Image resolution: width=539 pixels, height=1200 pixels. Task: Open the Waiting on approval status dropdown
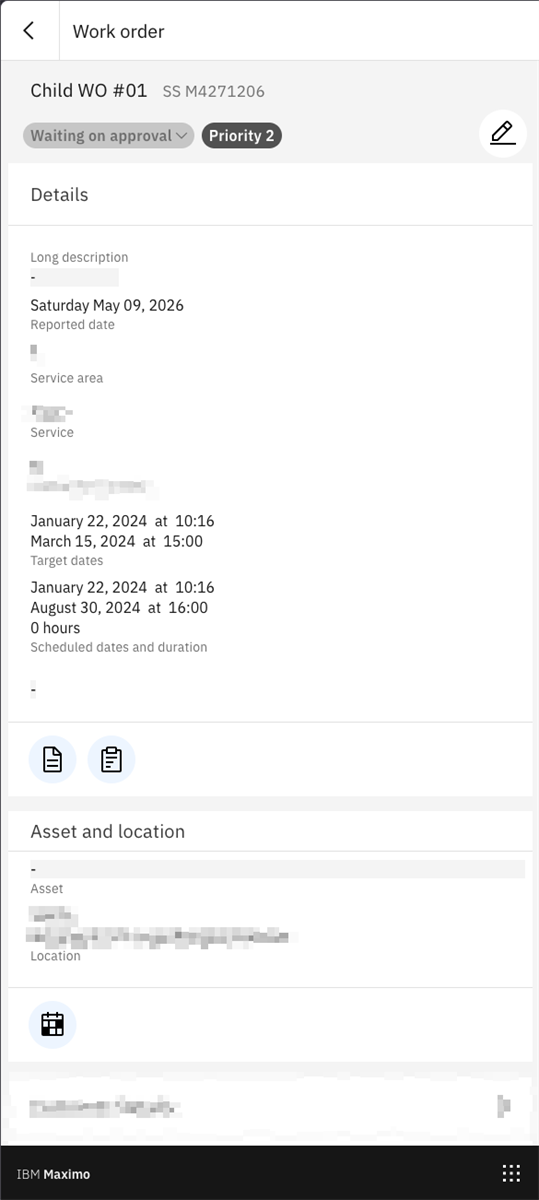pos(108,136)
